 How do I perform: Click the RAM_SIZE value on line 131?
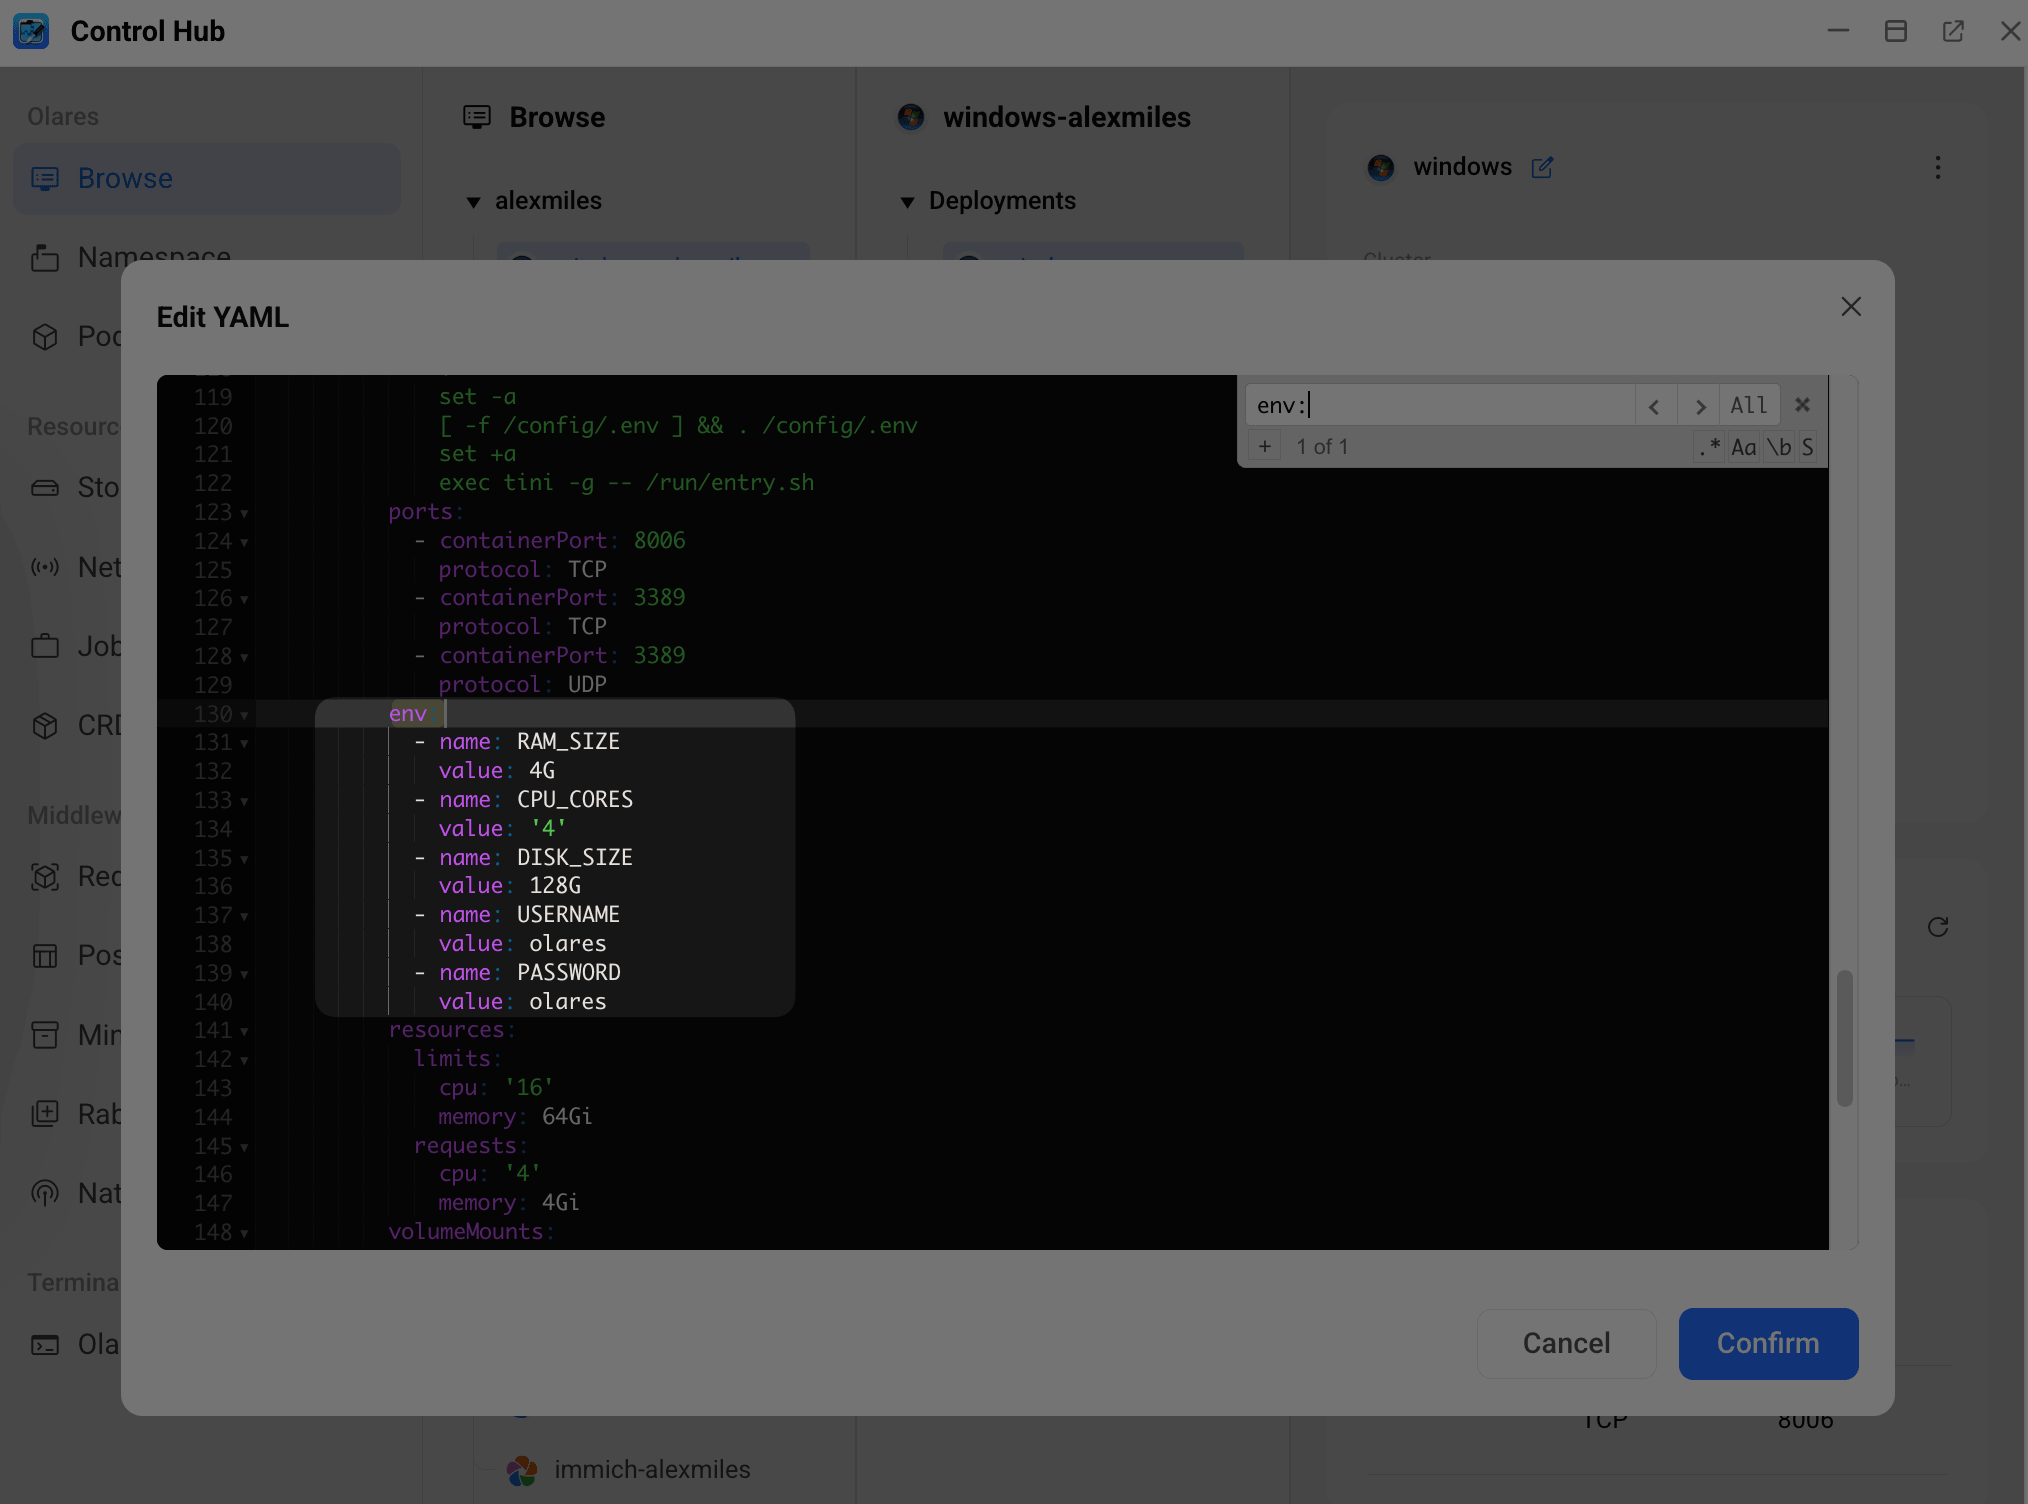(x=568, y=742)
